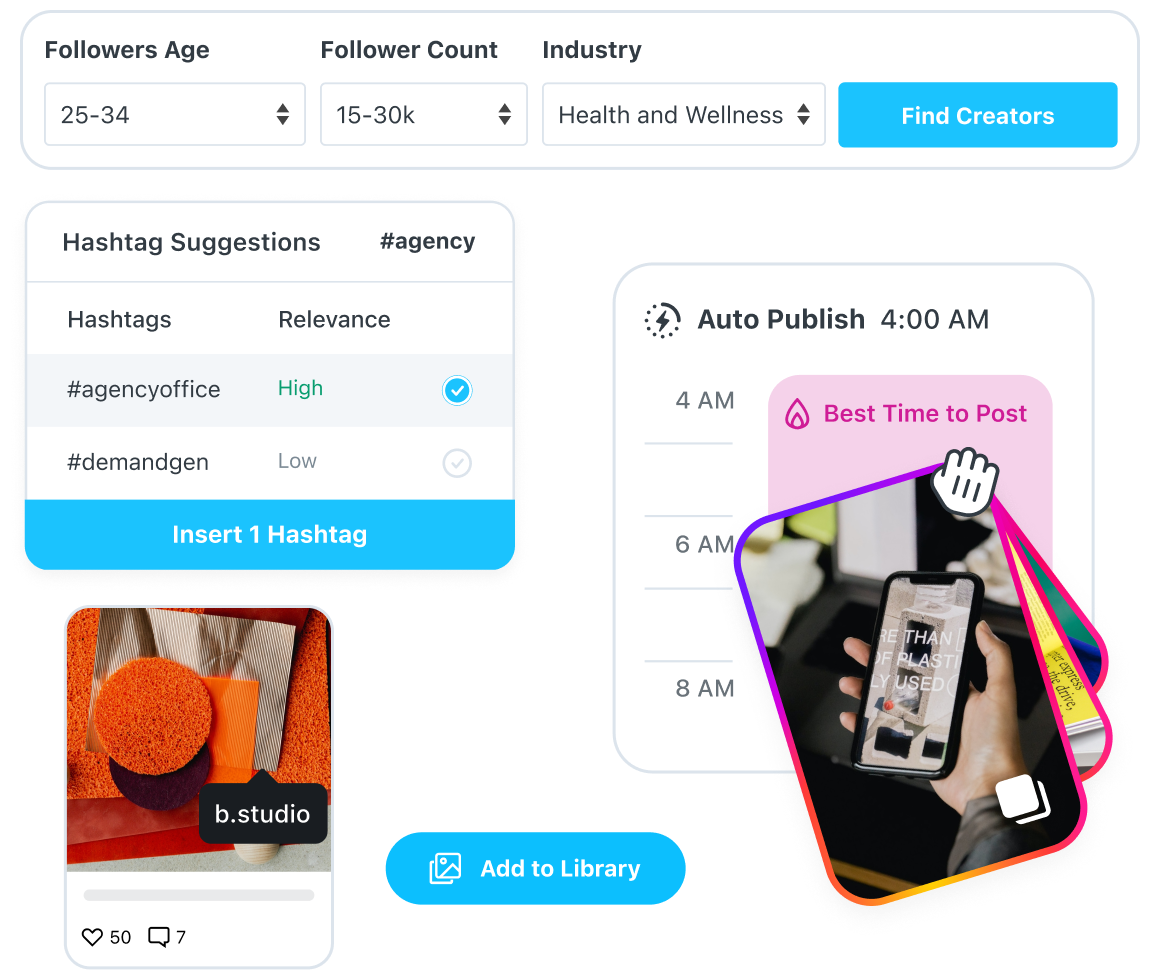Click the image icon in Add to Library
The height and width of the screenshot is (978, 1160).
(x=445, y=869)
